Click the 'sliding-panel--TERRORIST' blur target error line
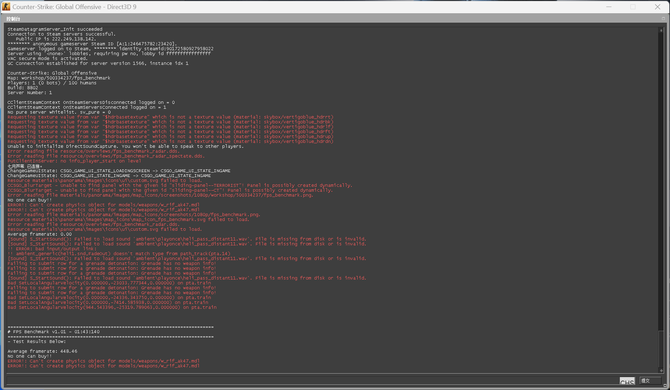The width and height of the screenshot is (670, 390). tap(179, 185)
